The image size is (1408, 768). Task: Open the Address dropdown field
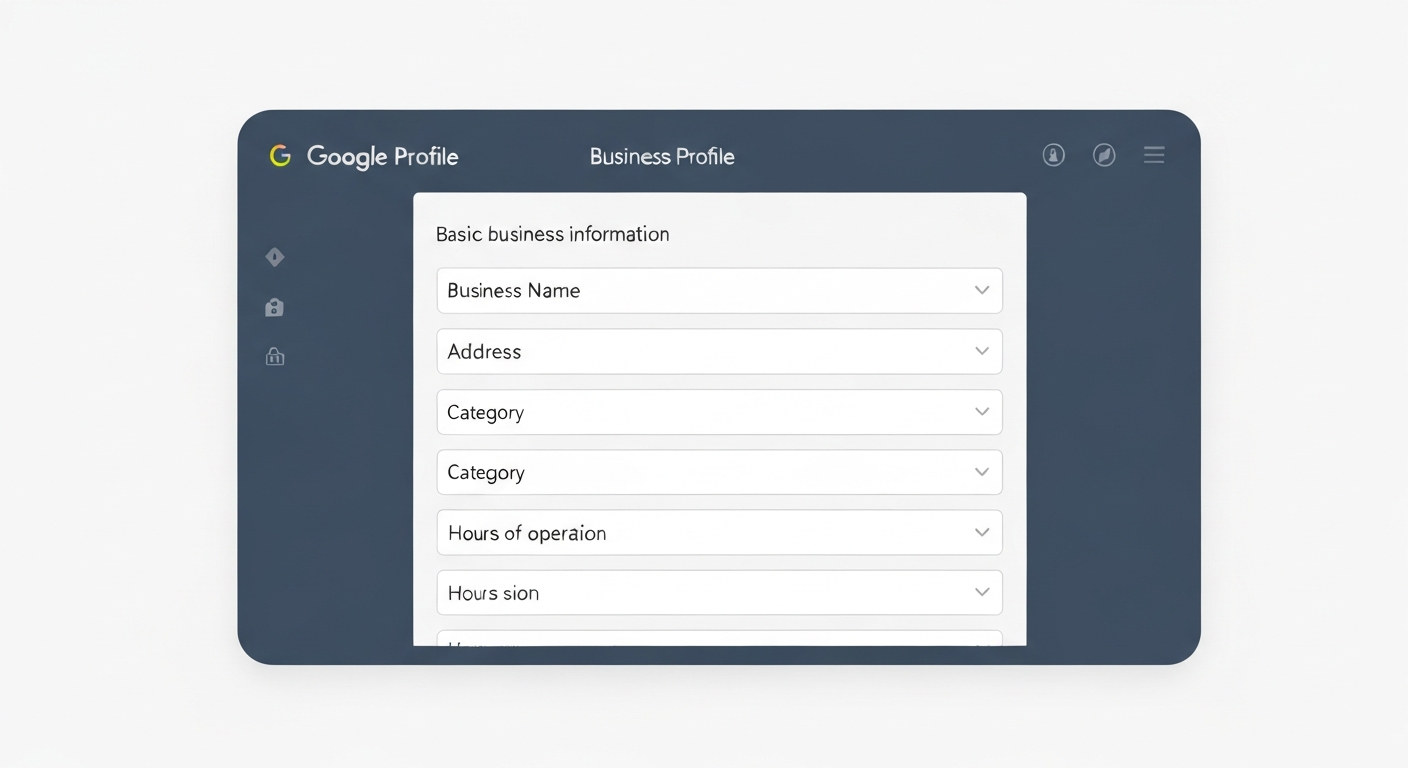click(x=719, y=352)
